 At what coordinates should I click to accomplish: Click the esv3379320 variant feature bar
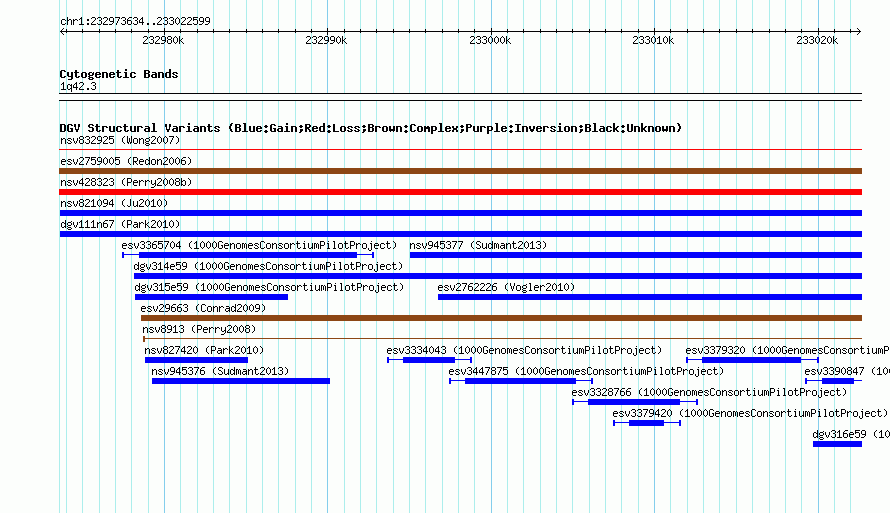click(x=752, y=360)
